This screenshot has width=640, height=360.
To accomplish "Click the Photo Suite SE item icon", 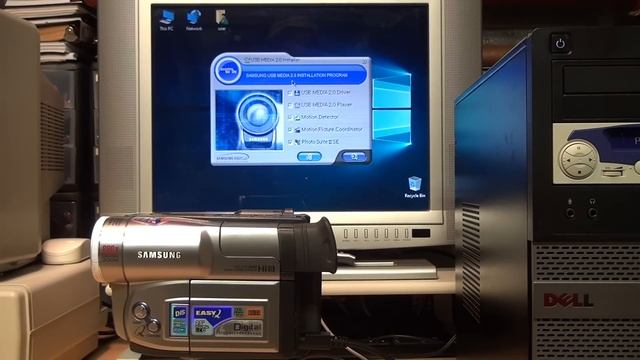I will click(297, 142).
